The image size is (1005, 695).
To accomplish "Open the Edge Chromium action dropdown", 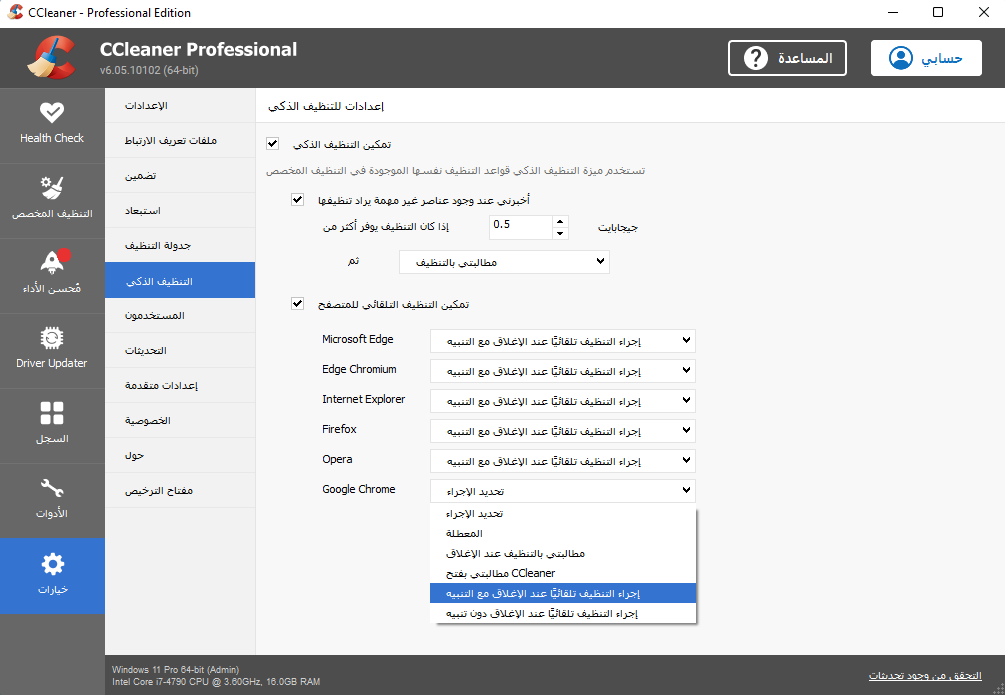I will click(x=562, y=371).
